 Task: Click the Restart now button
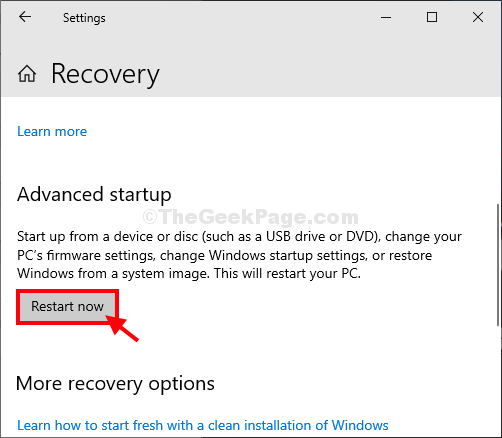(67, 306)
